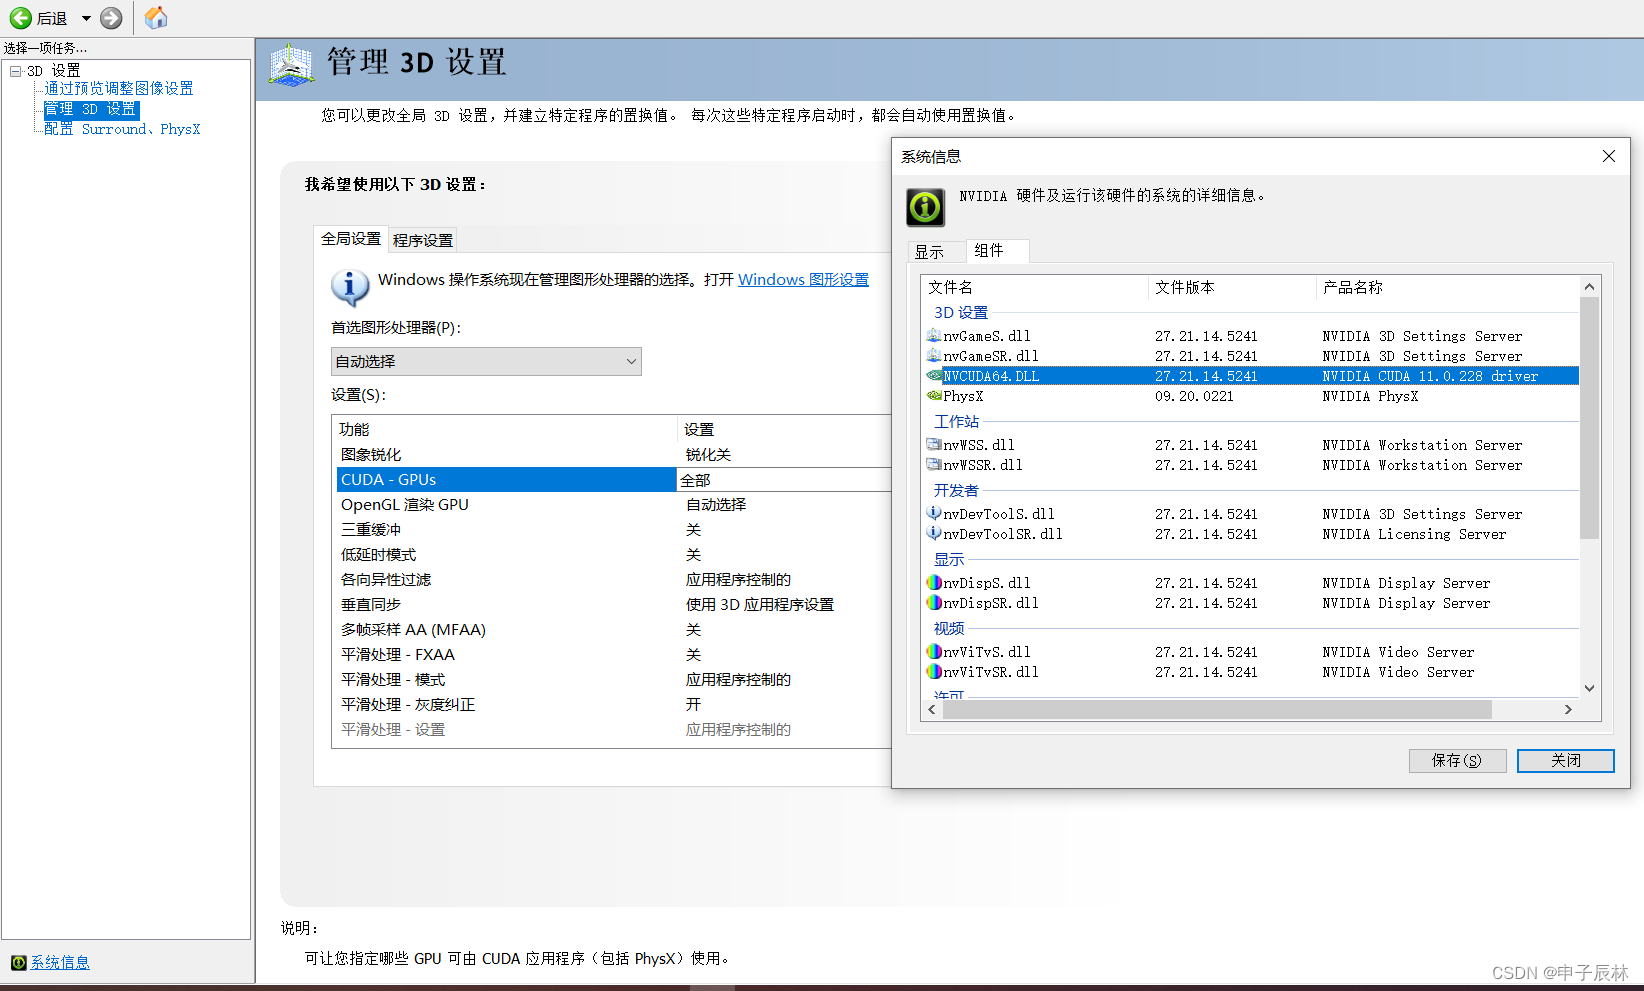Screen dimensions: 1644x991
Task: Open the 首选图形处理器 dropdown
Action: click(x=486, y=361)
